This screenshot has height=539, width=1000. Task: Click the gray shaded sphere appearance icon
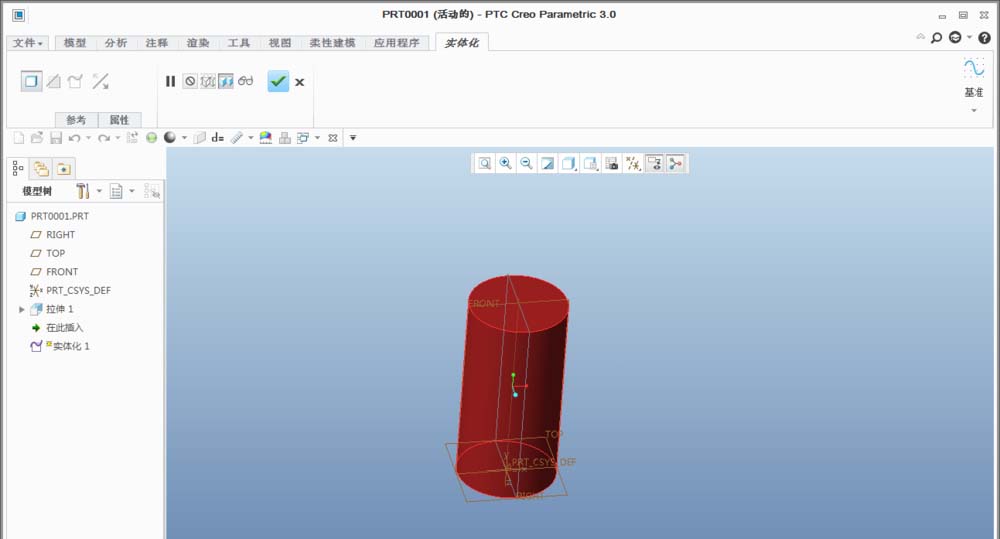(170, 138)
